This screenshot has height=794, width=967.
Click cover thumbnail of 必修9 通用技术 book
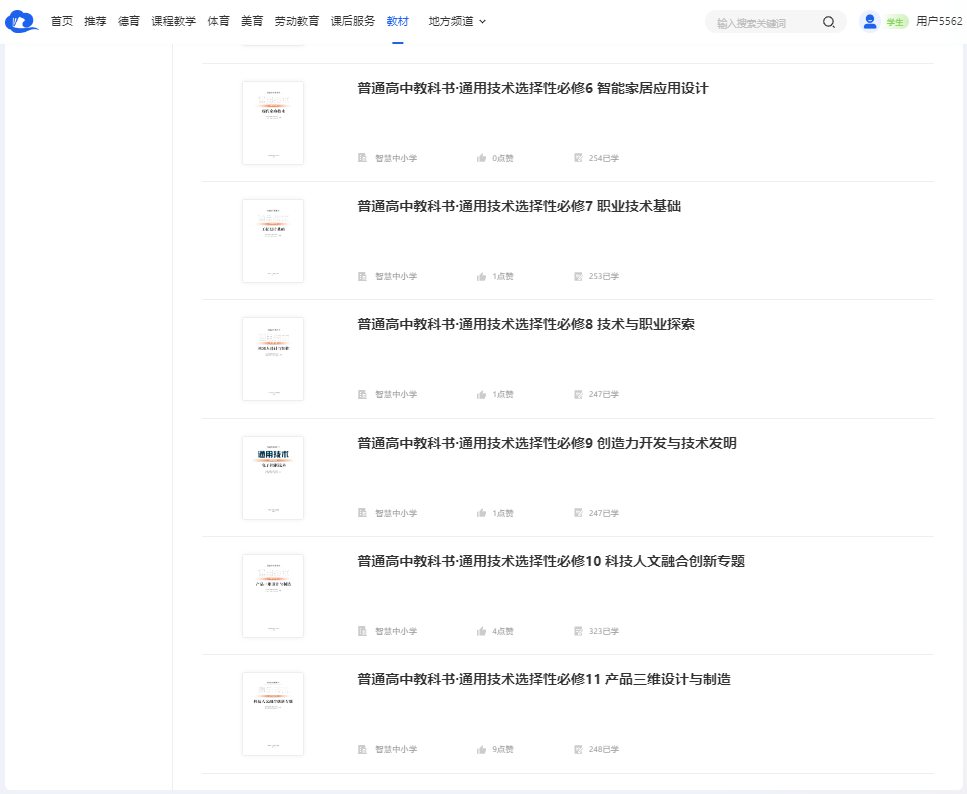tap(272, 478)
